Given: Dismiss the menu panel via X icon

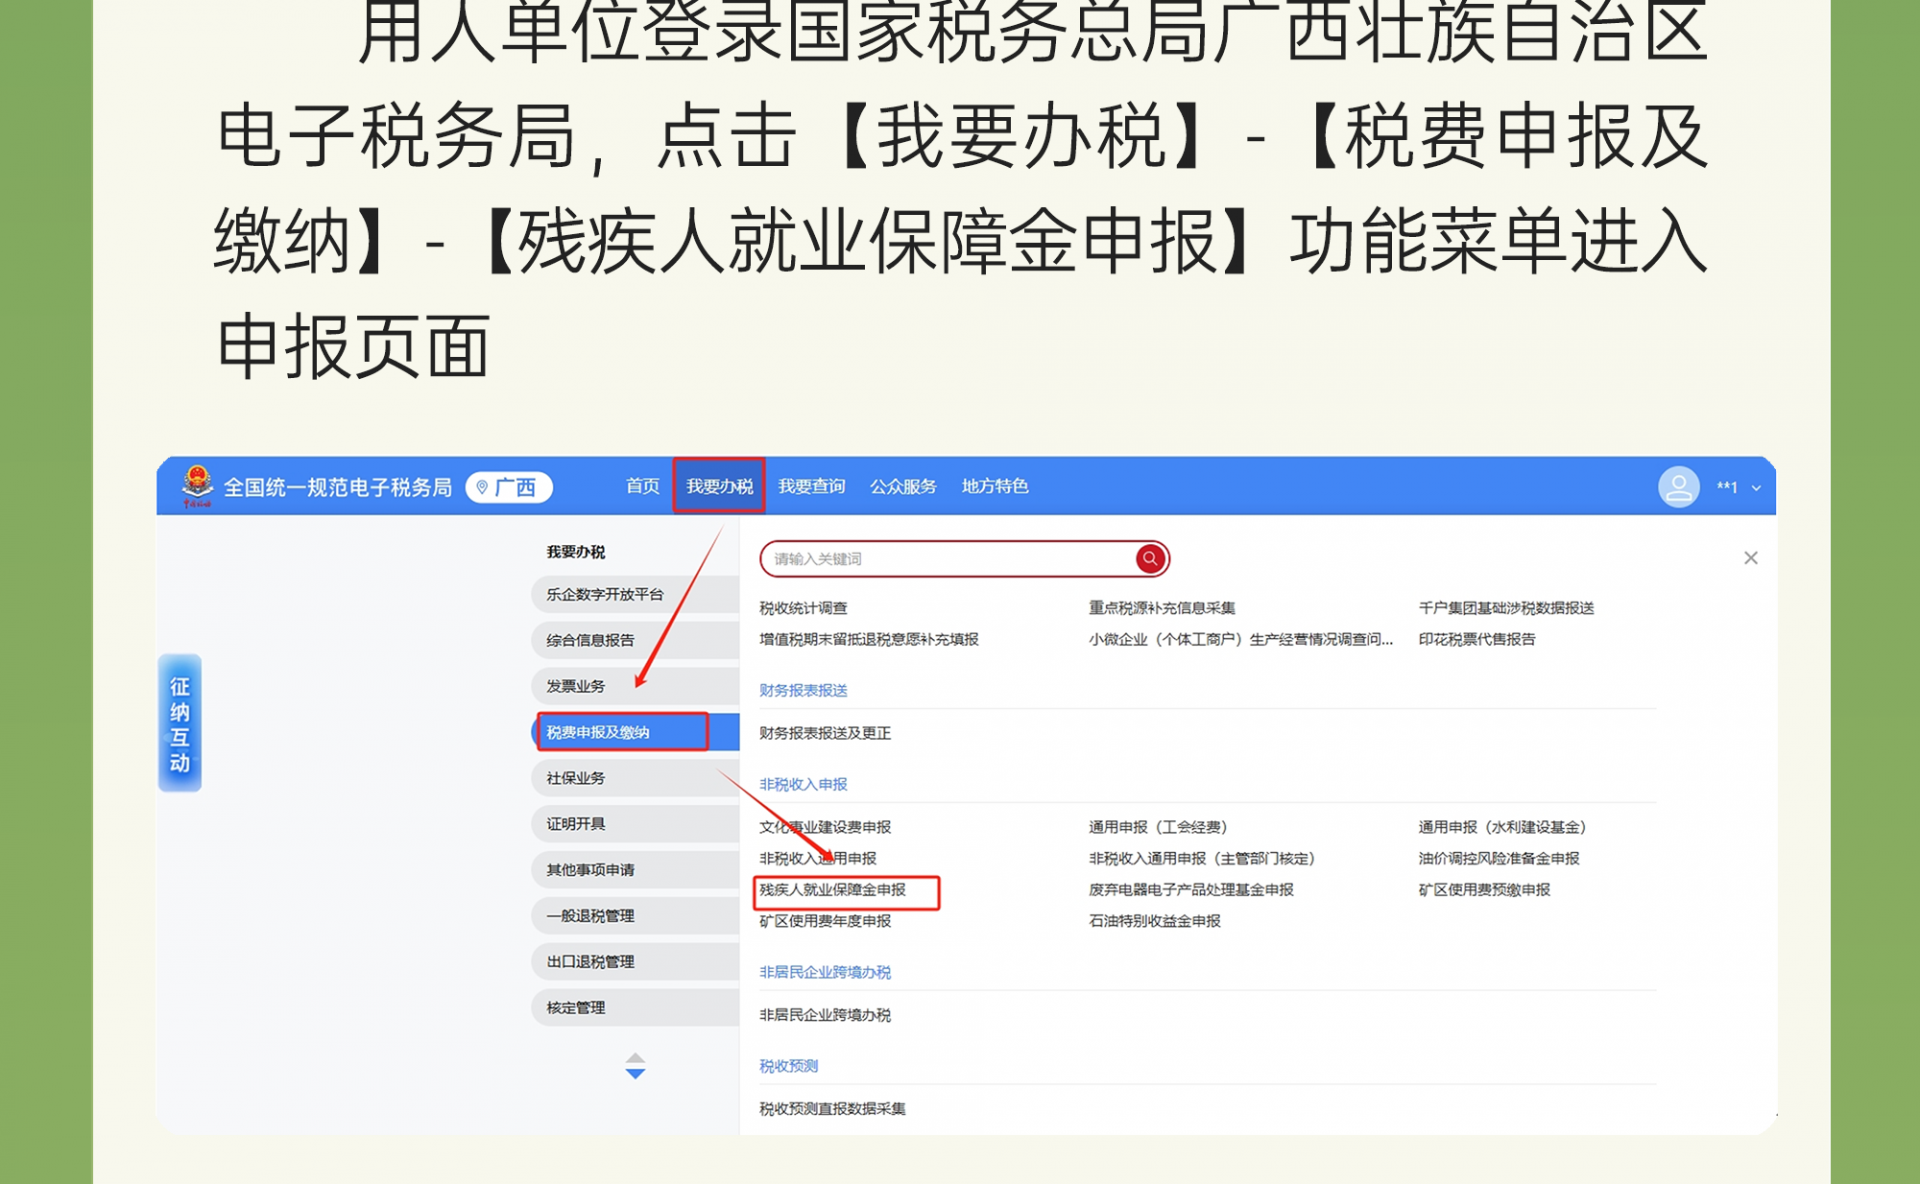Looking at the screenshot, I should (x=1751, y=557).
